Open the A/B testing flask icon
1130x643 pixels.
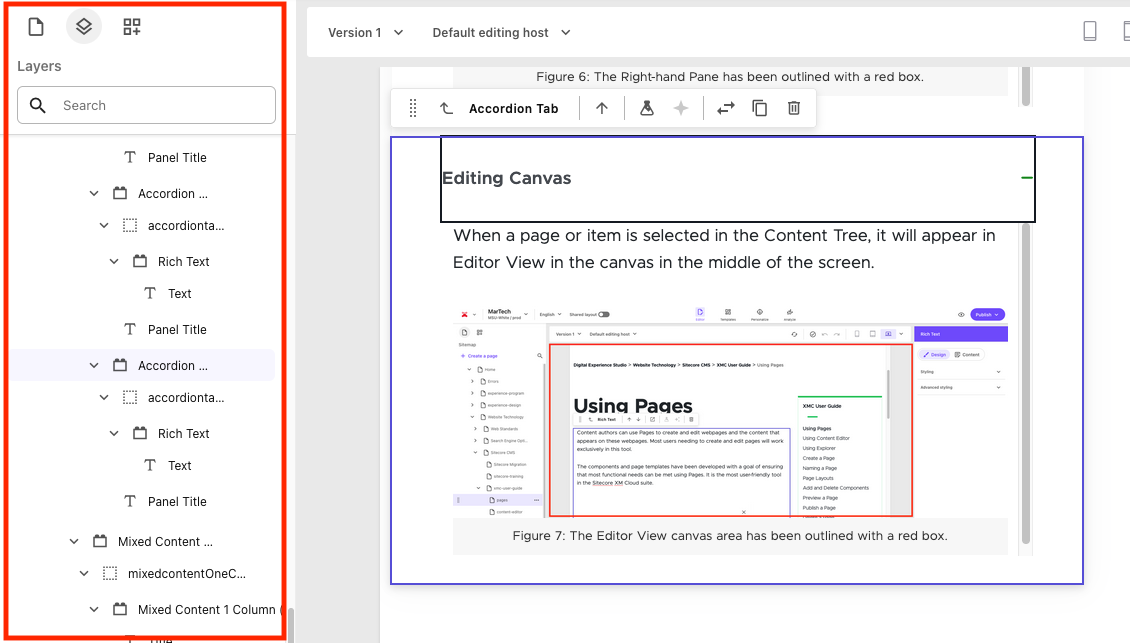click(645, 108)
